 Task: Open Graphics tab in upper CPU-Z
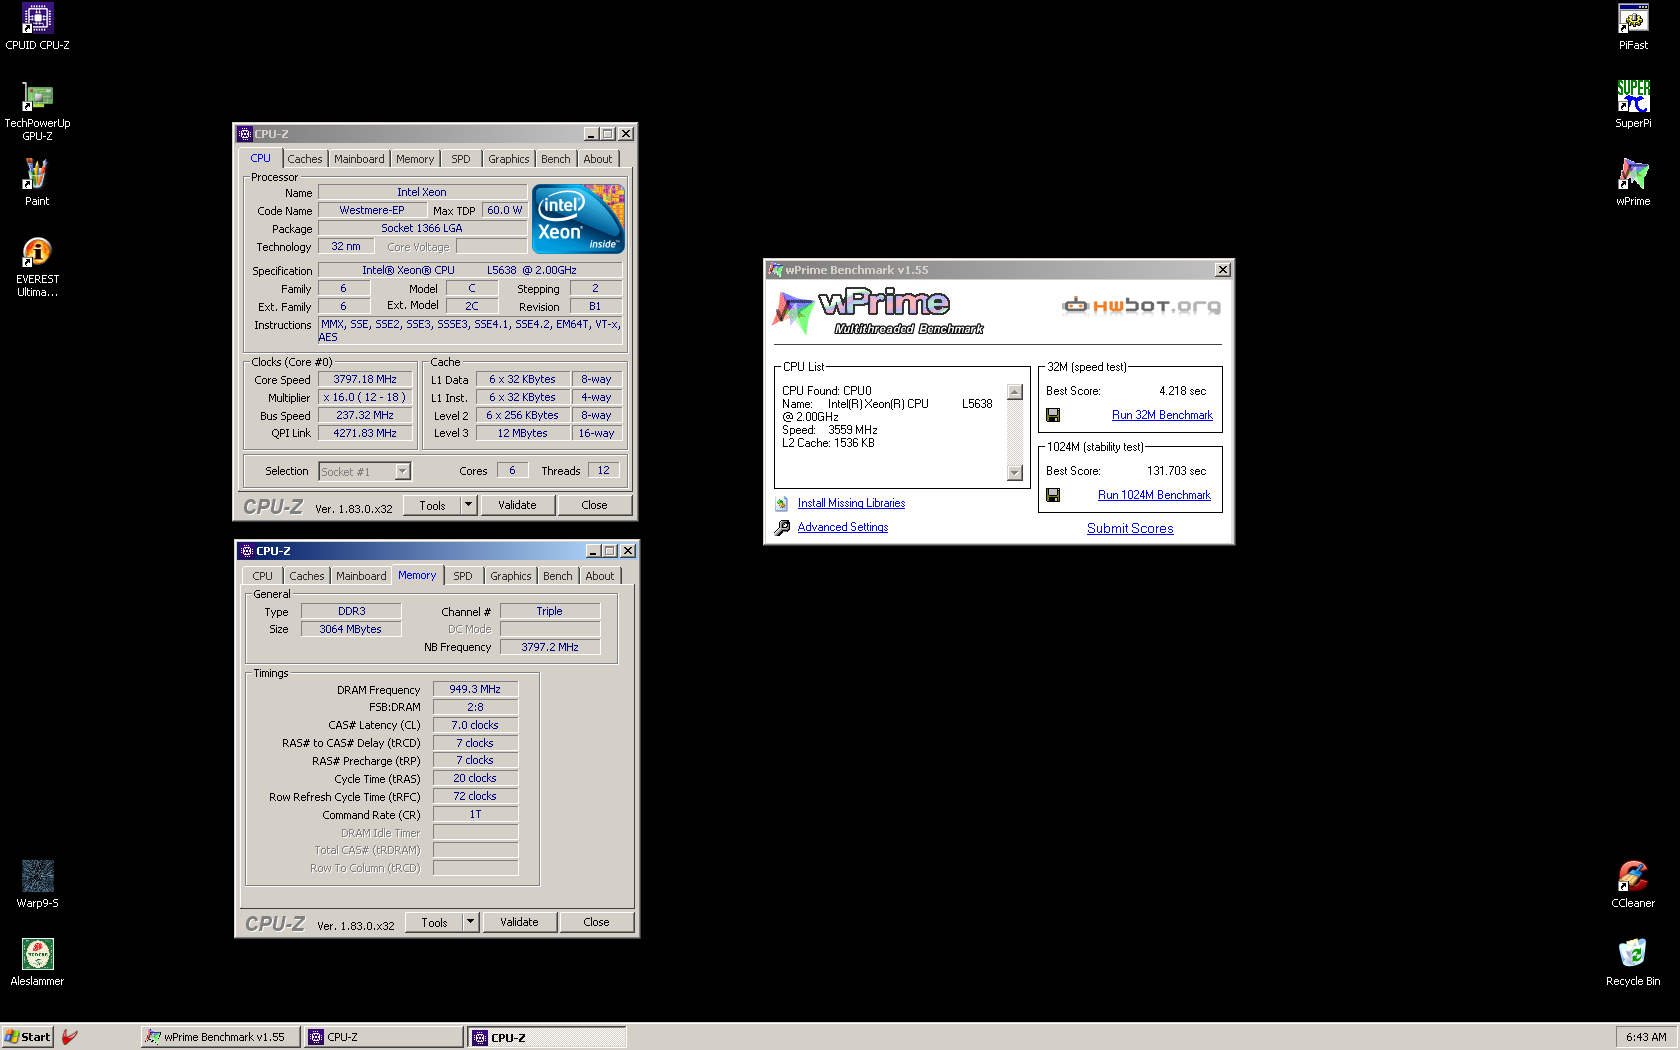pyautogui.click(x=509, y=159)
